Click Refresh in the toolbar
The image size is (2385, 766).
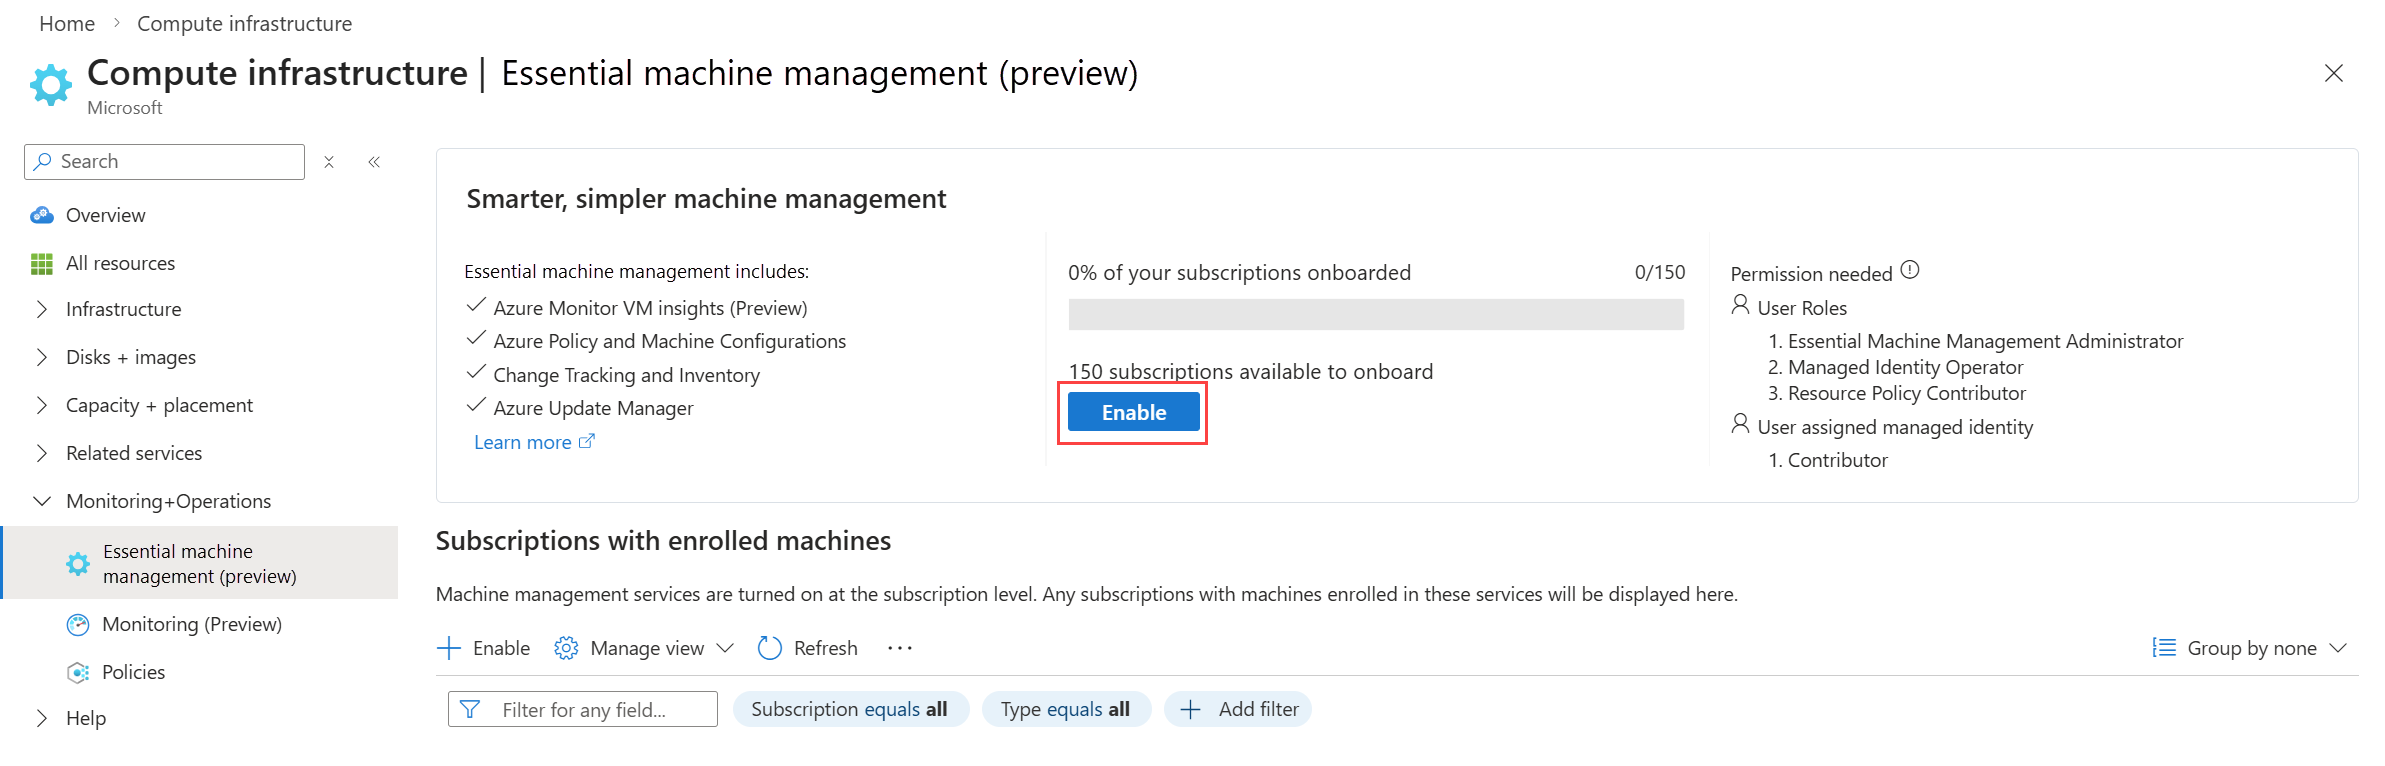(808, 648)
